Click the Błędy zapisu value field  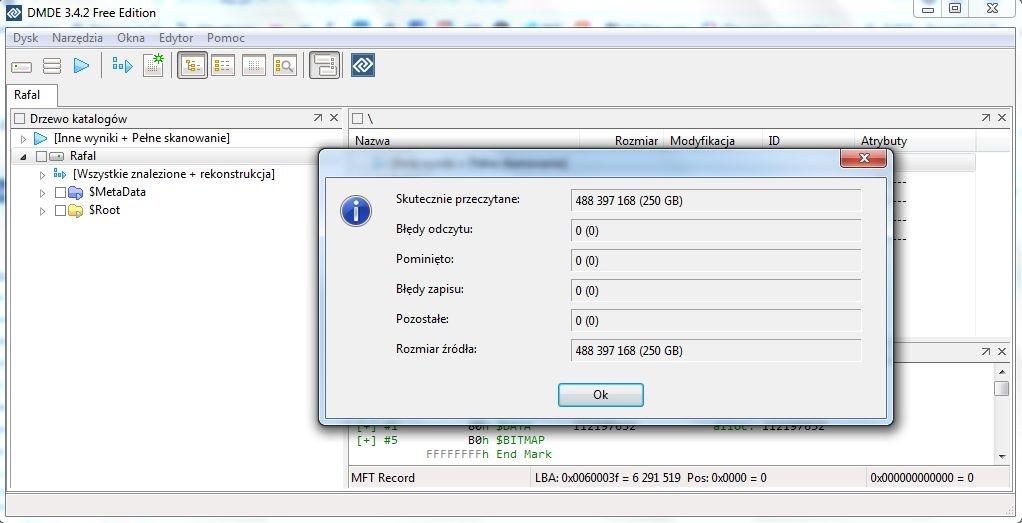tap(716, 291)
